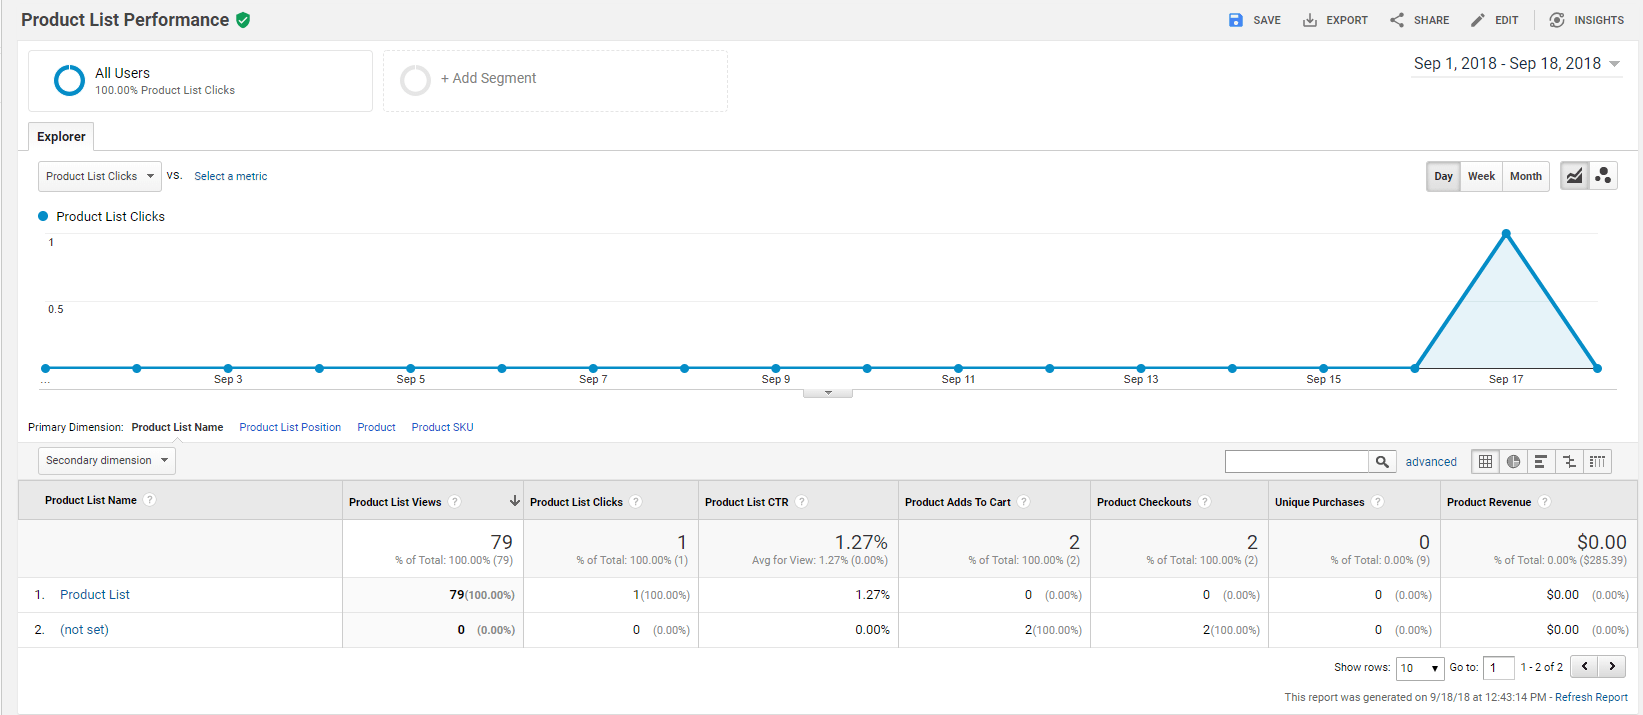Open the Product List row link
The width and height of the screenshot is (1643, 715).
pyautogui.click(x=95, y=594)
